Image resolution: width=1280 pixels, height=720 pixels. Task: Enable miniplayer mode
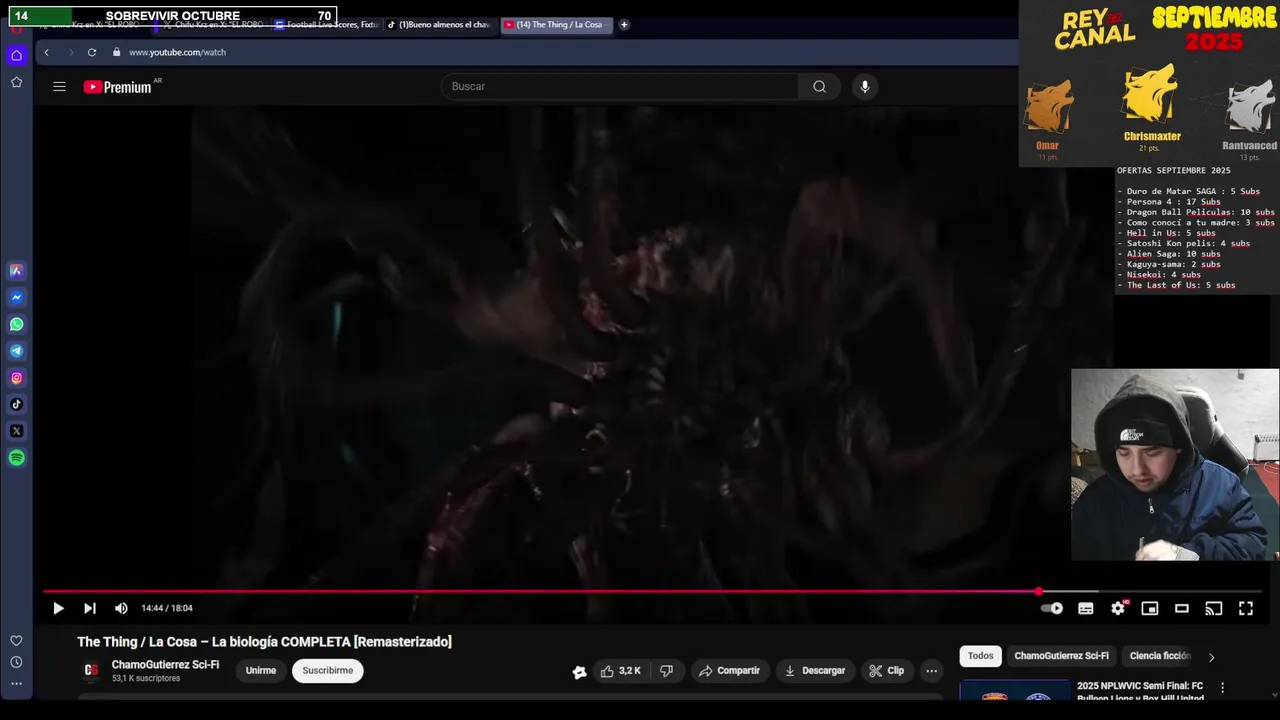(x=1150, y=608)
